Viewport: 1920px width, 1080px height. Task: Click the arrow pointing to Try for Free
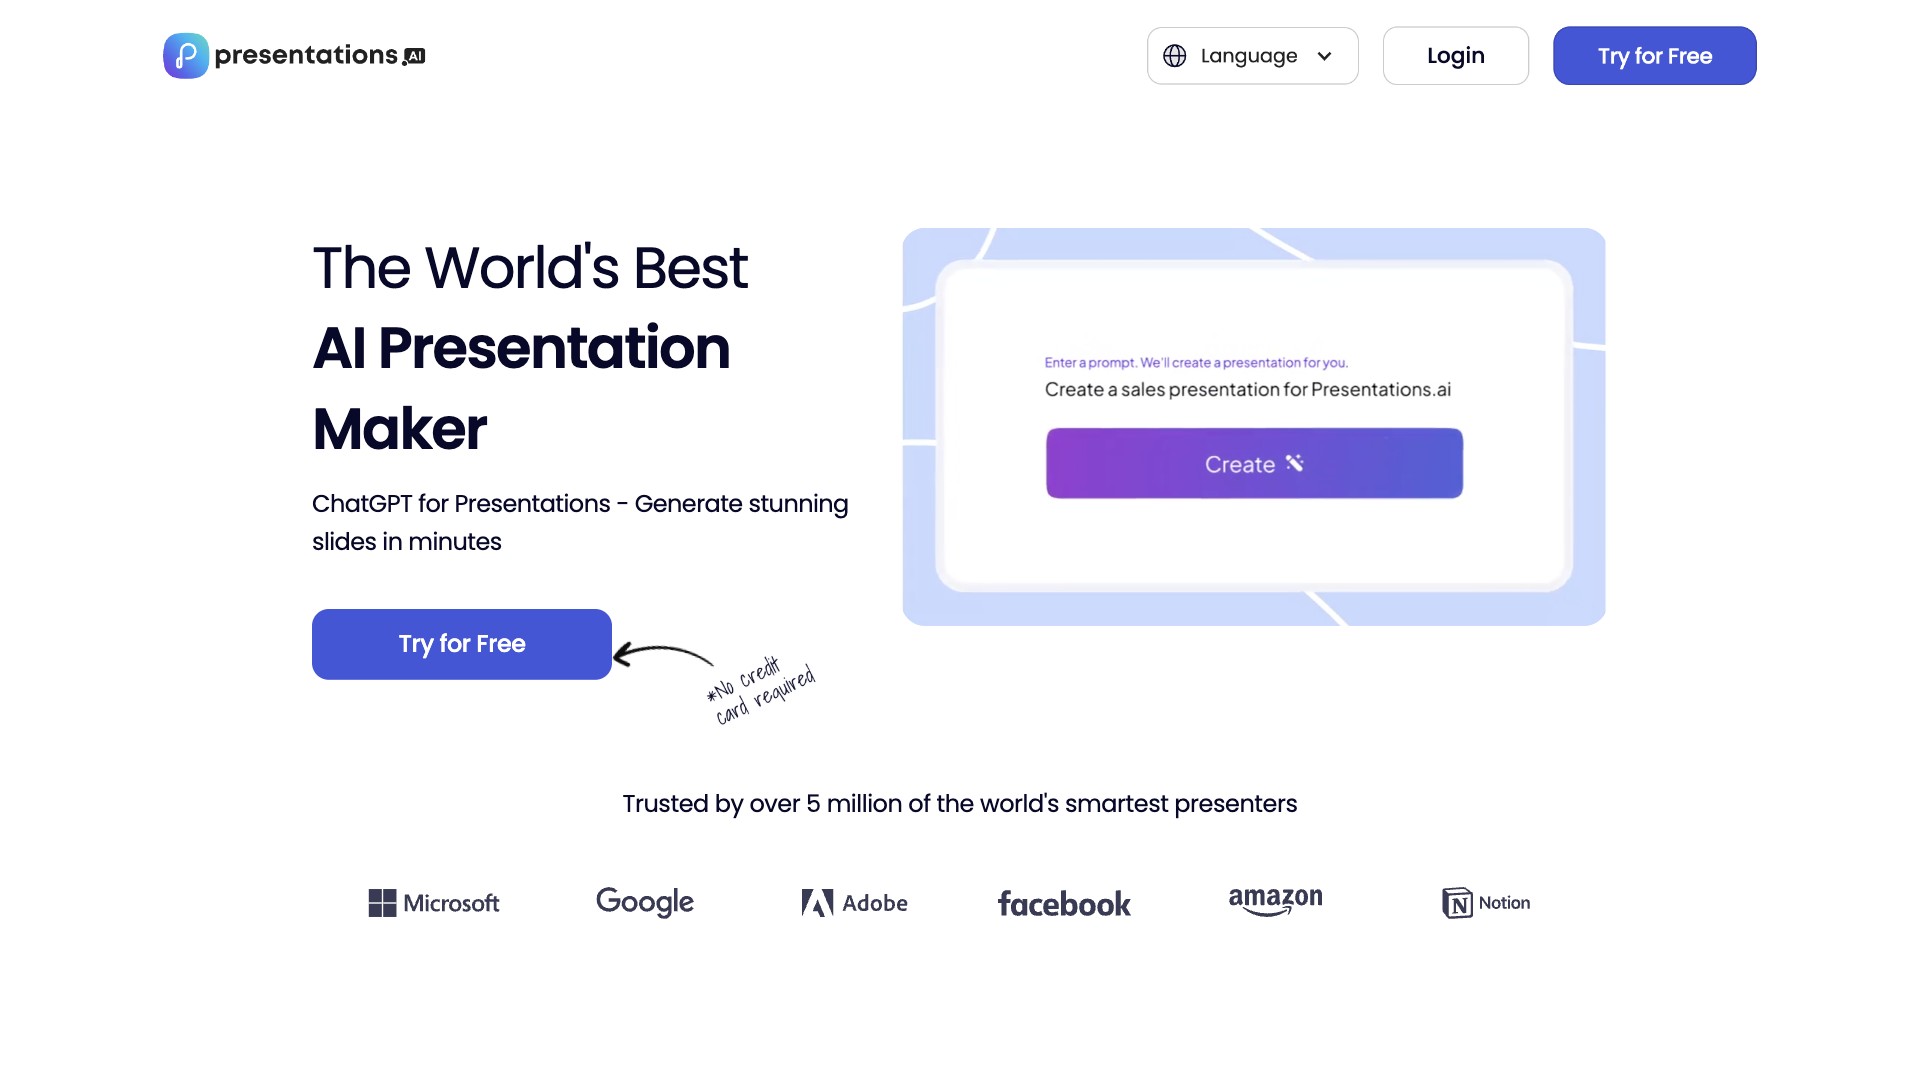click(x=665, y=653)
